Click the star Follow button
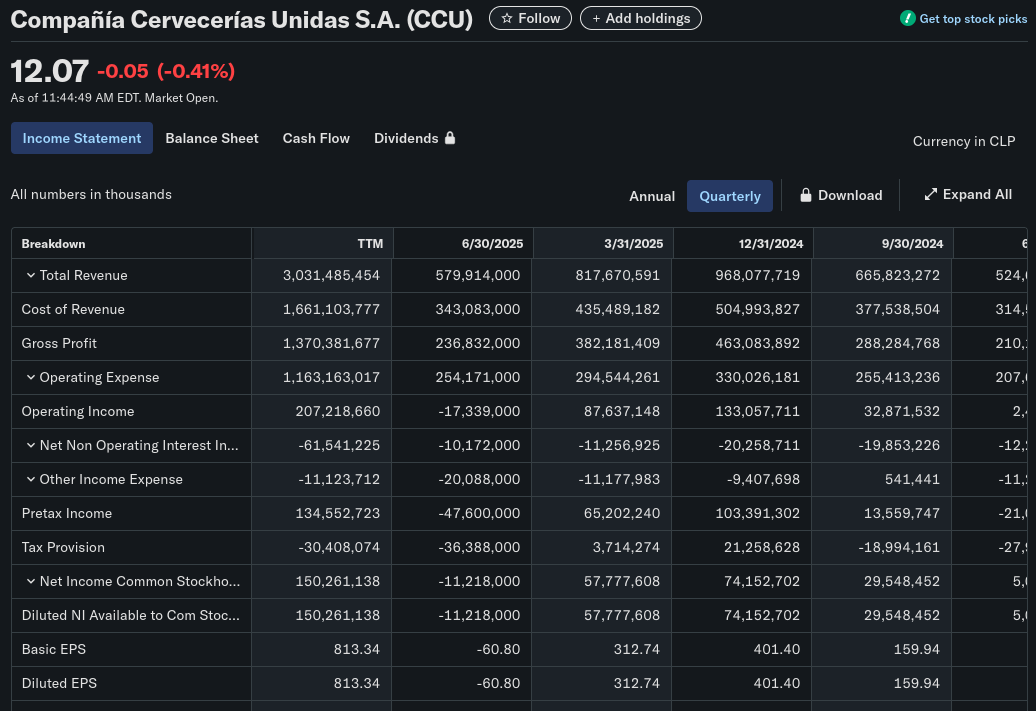Image resolution: width=1036 pixels, height=711 pixels. [530, 18]
